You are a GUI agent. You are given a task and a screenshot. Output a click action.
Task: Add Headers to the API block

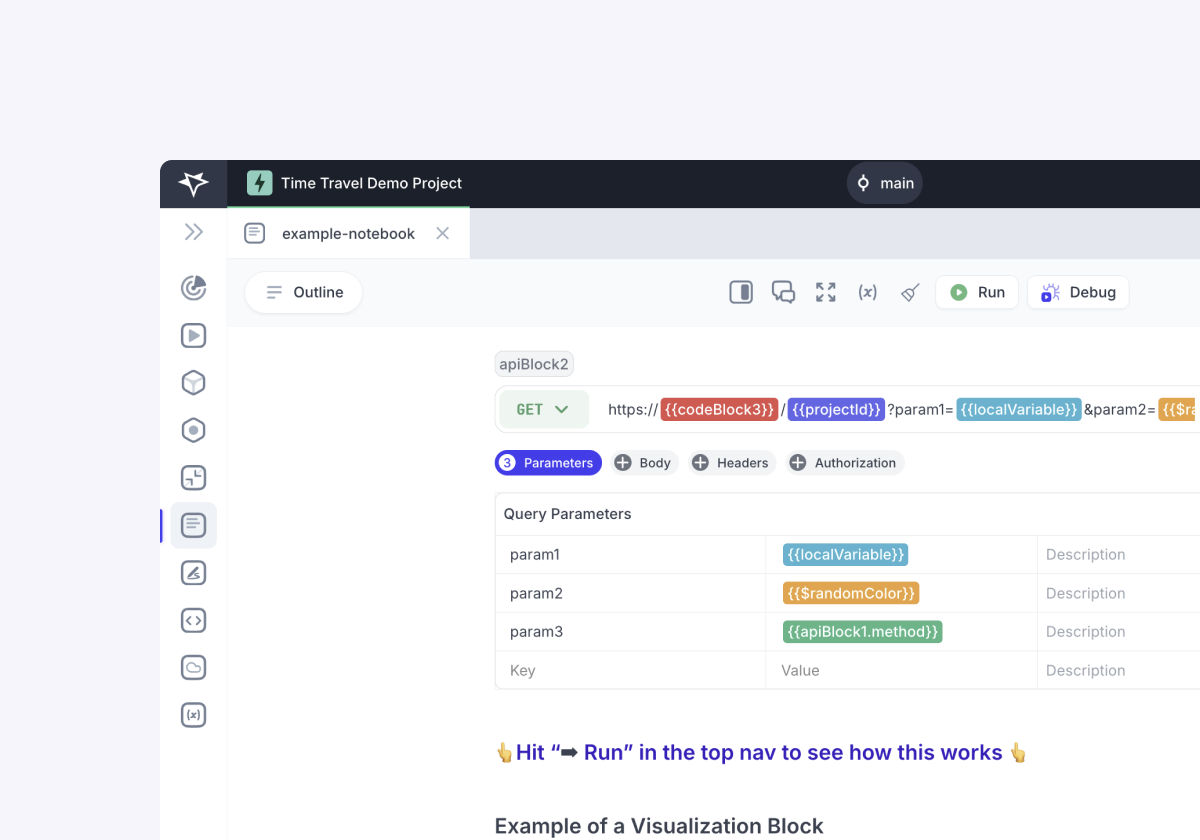pos(731,463)
